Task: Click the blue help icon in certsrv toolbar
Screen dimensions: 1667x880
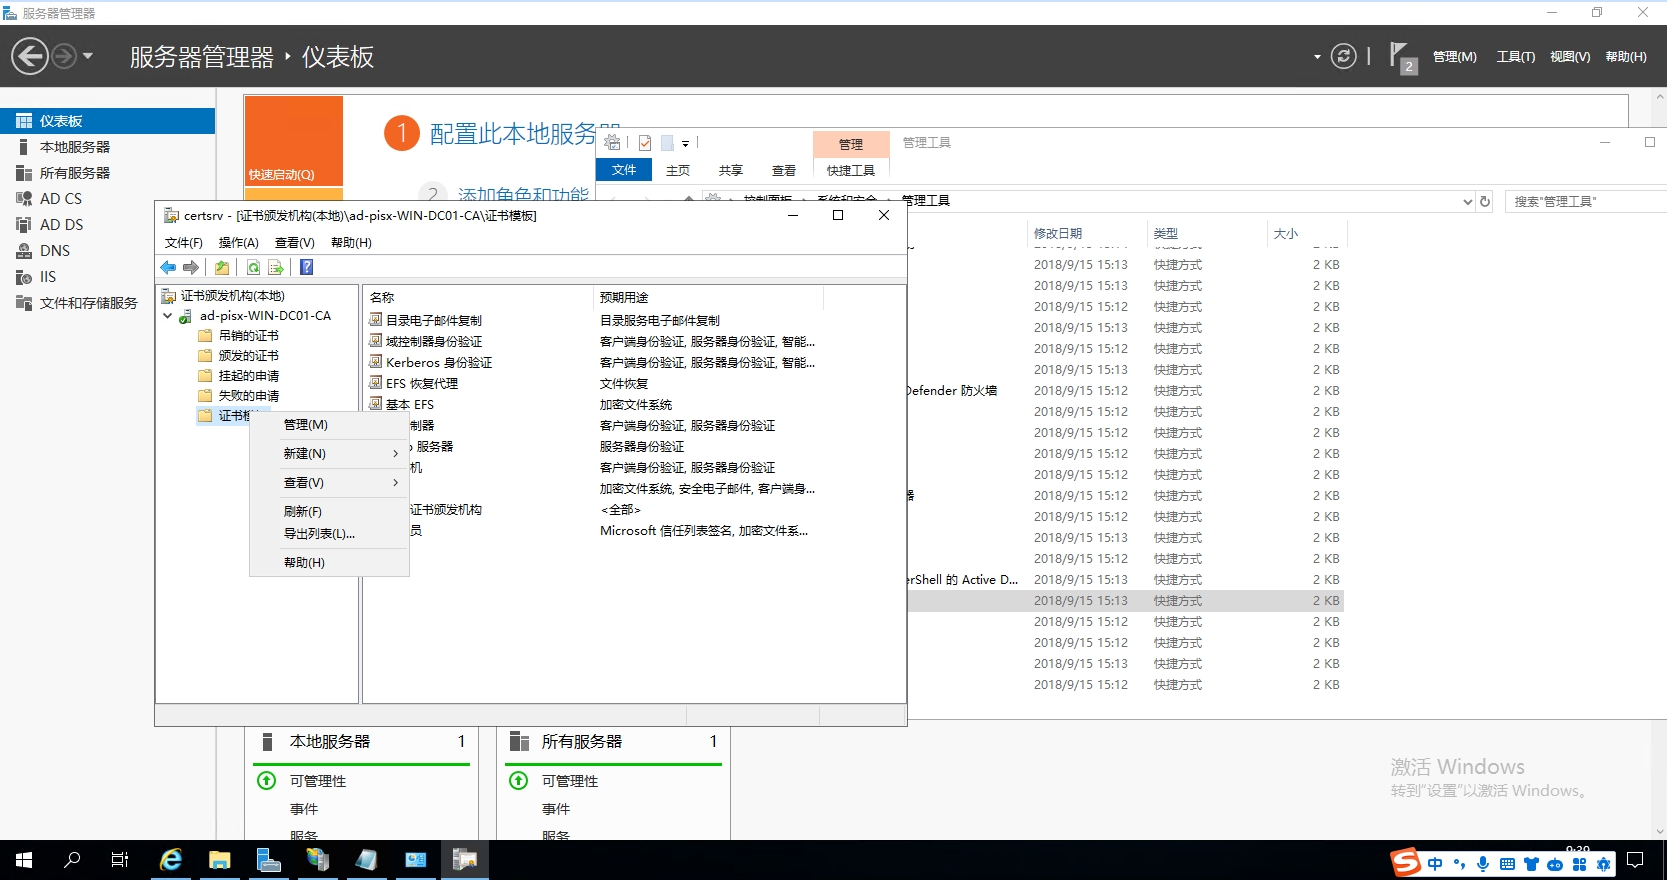Action: click(307, 268)
